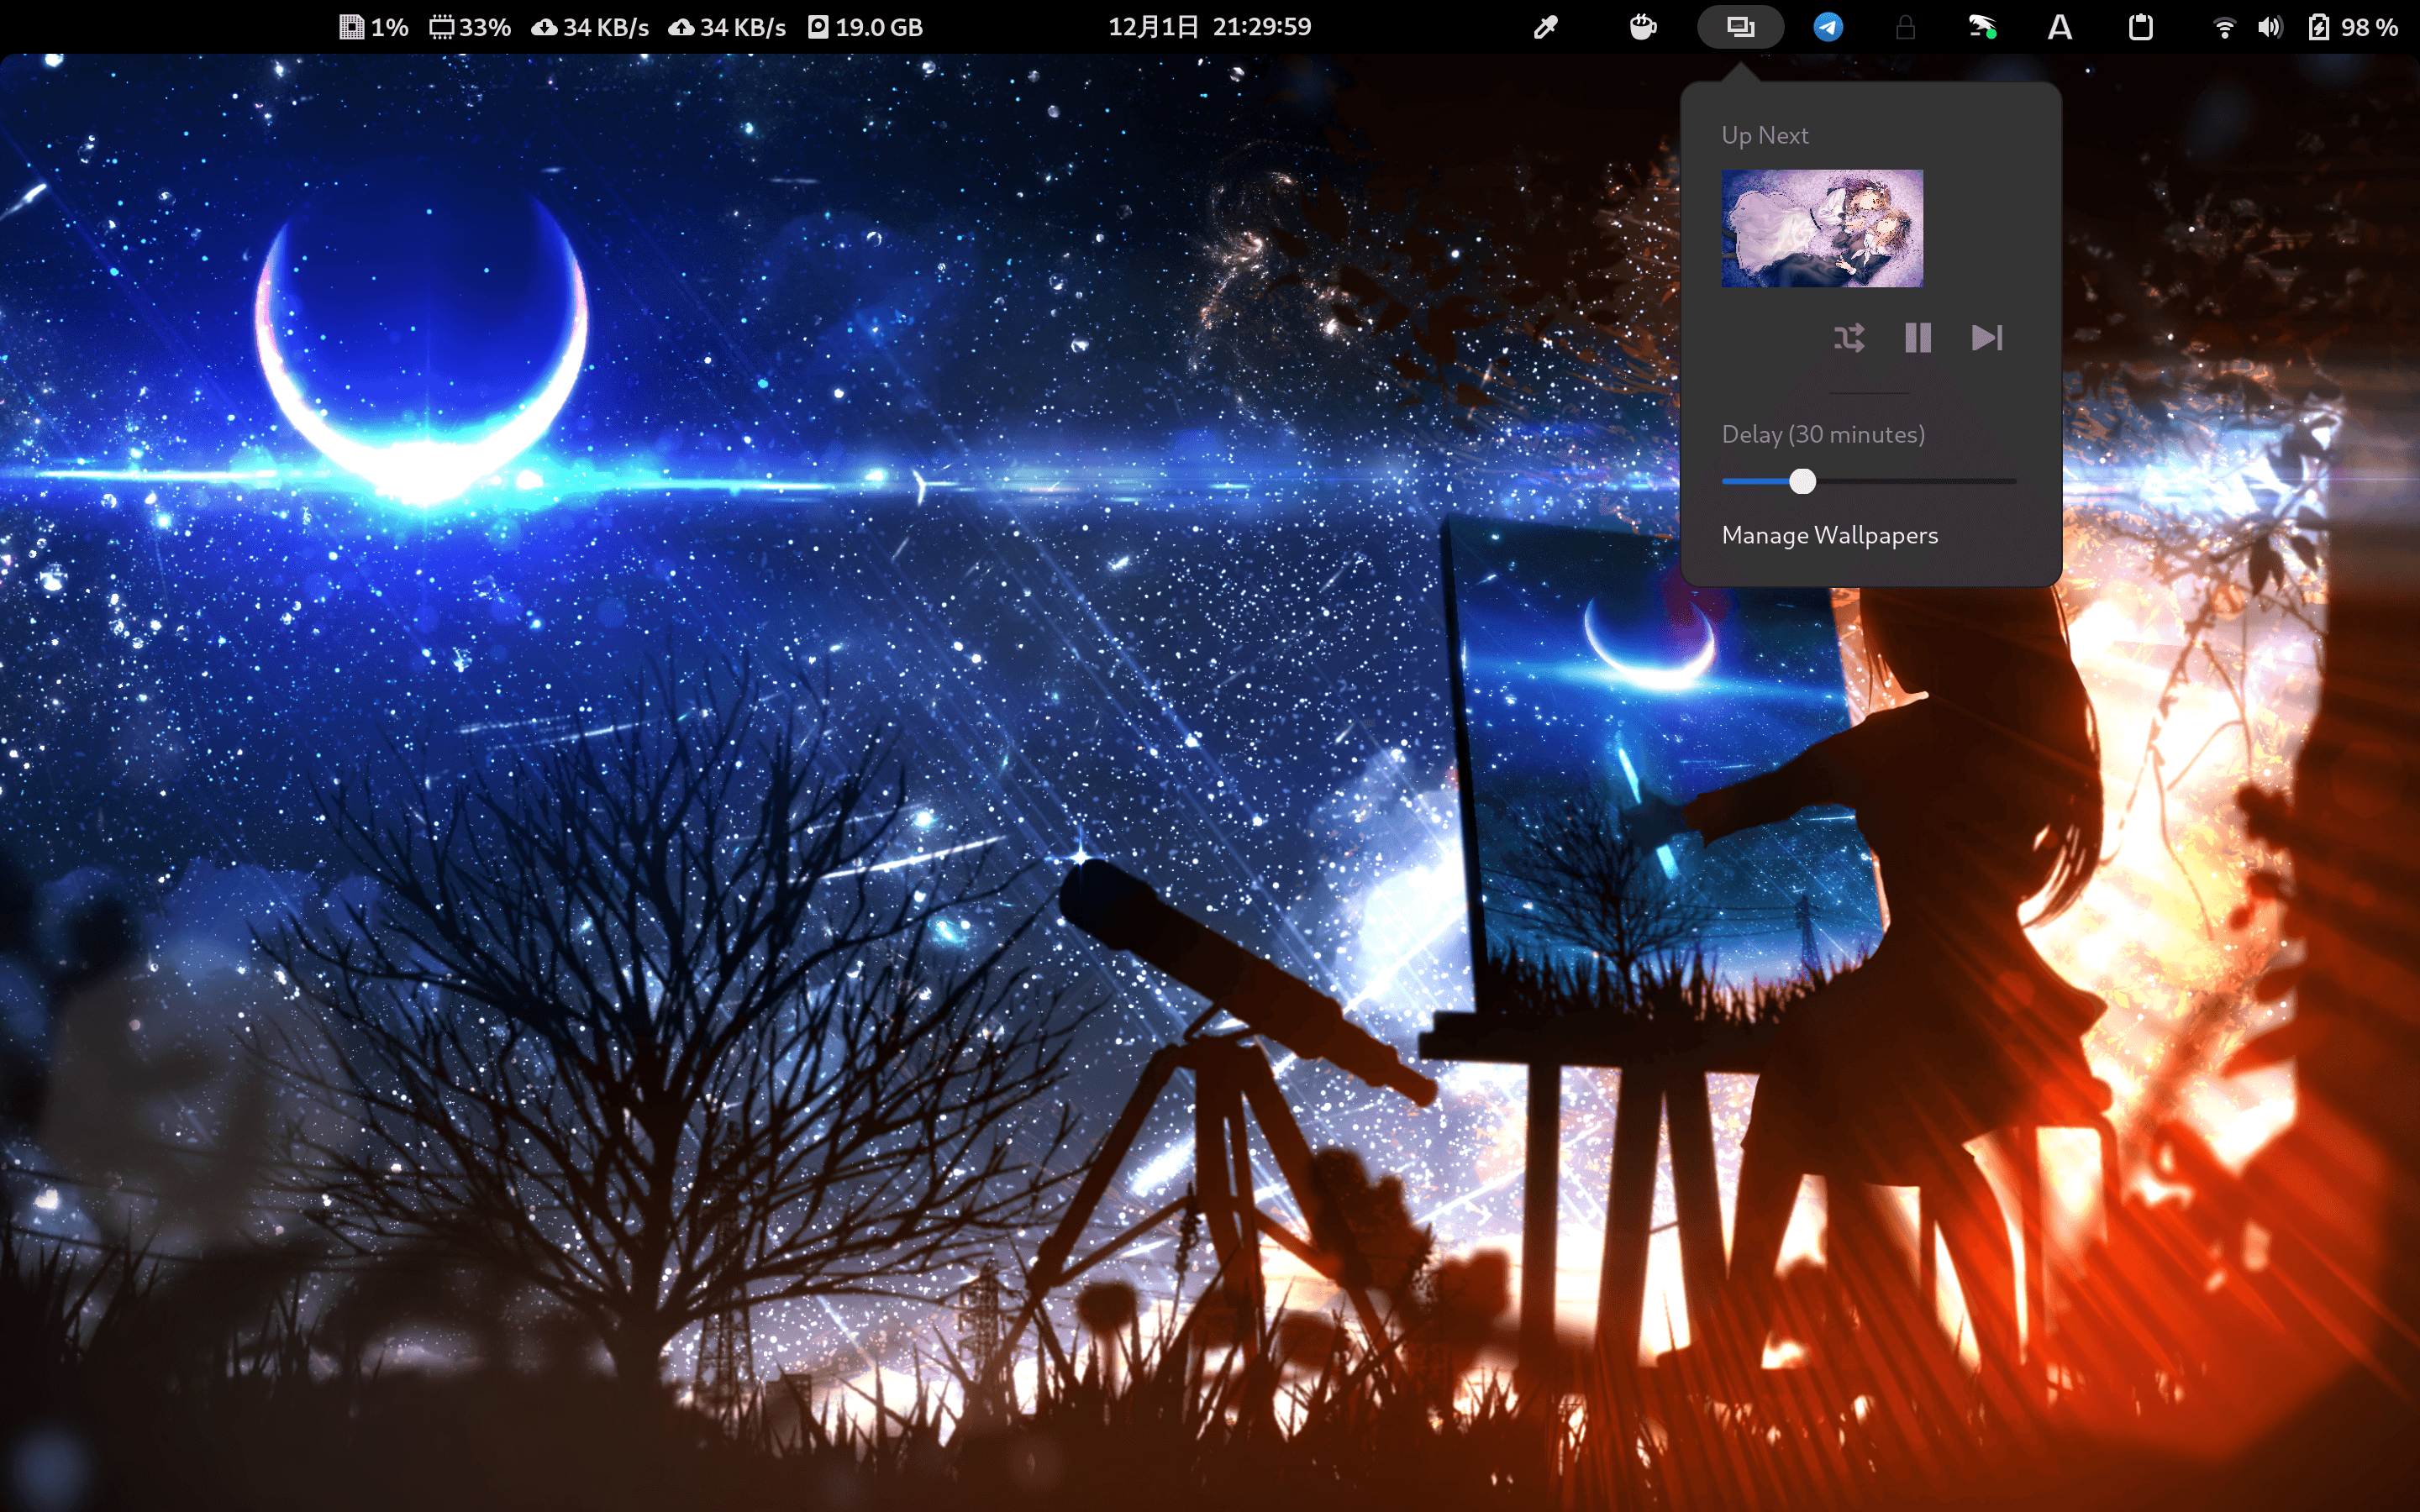Click the Wi-Fi status icon
The width and height of the screenshot is (2420, 1512).
(x=2224, y=27)
